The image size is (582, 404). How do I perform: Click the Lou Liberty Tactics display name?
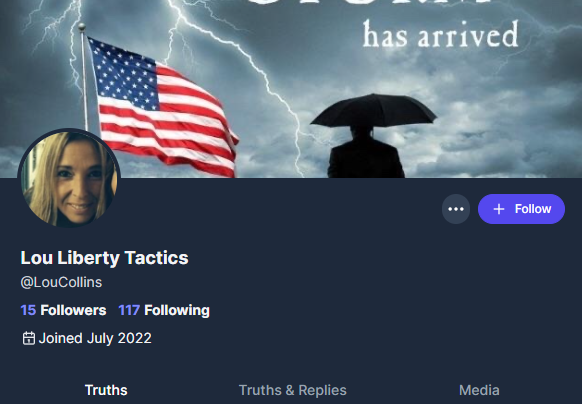tap(105, 258)
